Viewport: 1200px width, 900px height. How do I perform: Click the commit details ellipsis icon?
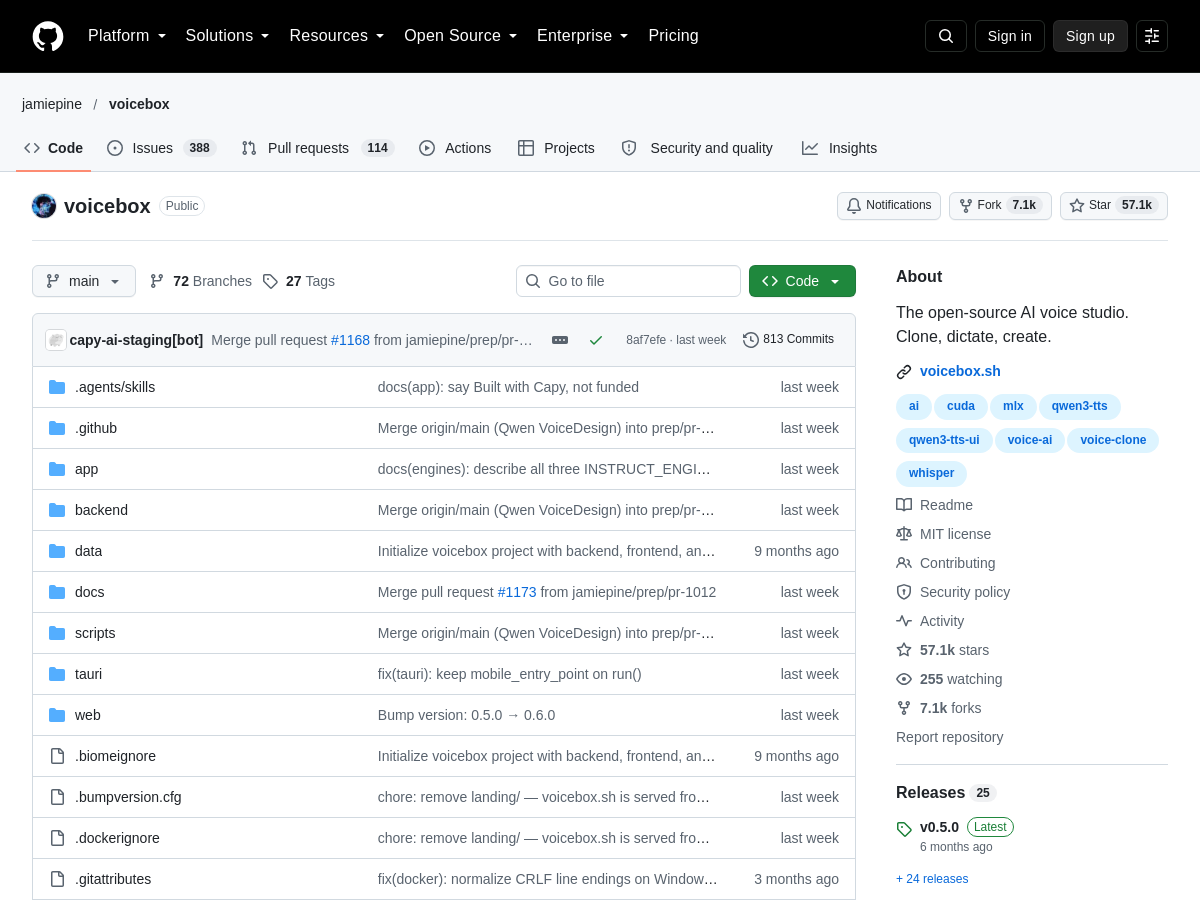pos(560,340)
